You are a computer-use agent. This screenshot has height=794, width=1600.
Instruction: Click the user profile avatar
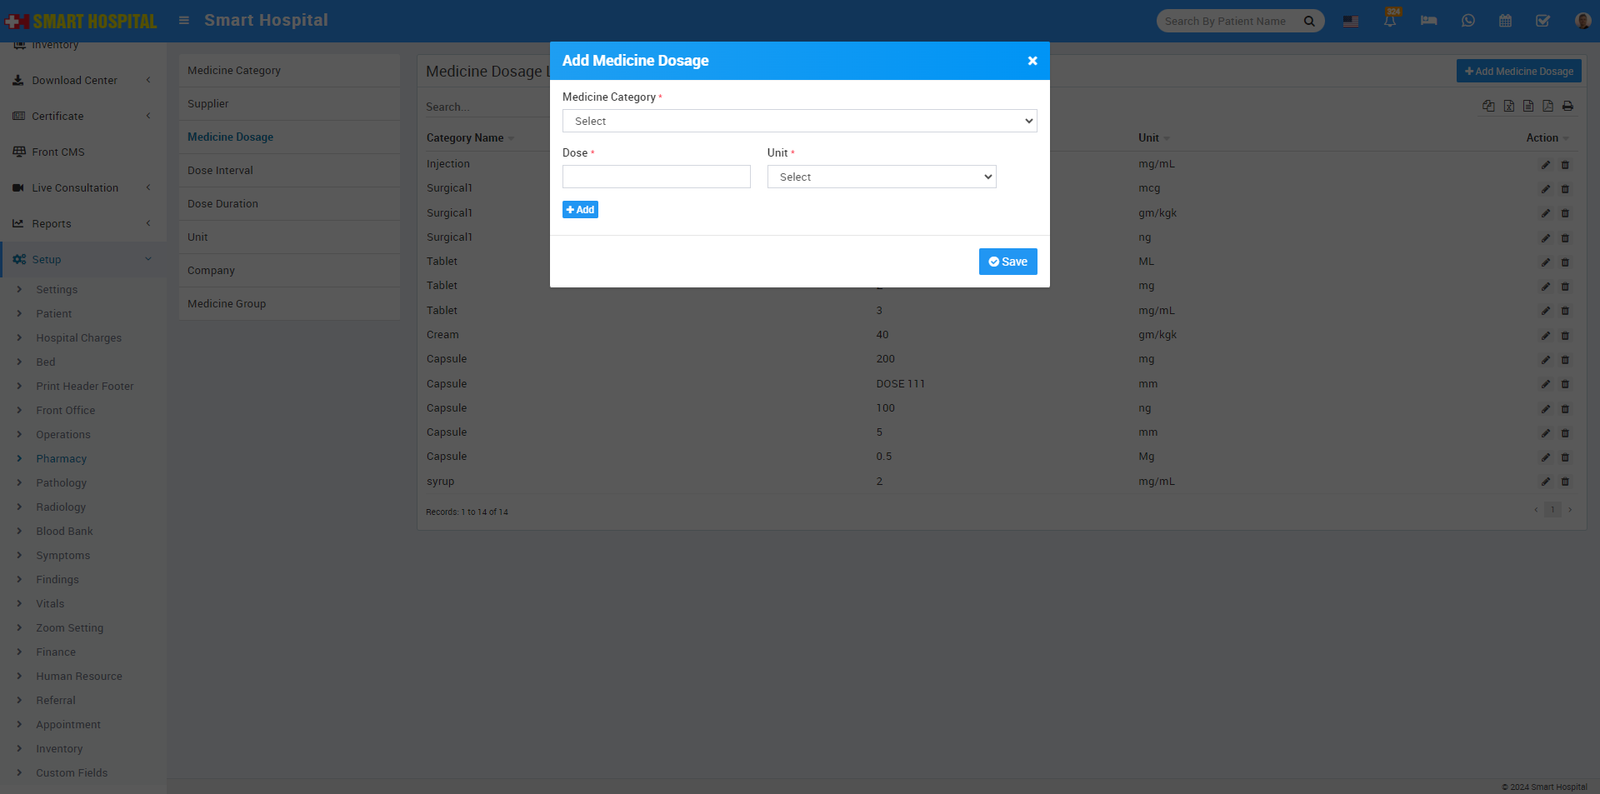coord(1582,21)
